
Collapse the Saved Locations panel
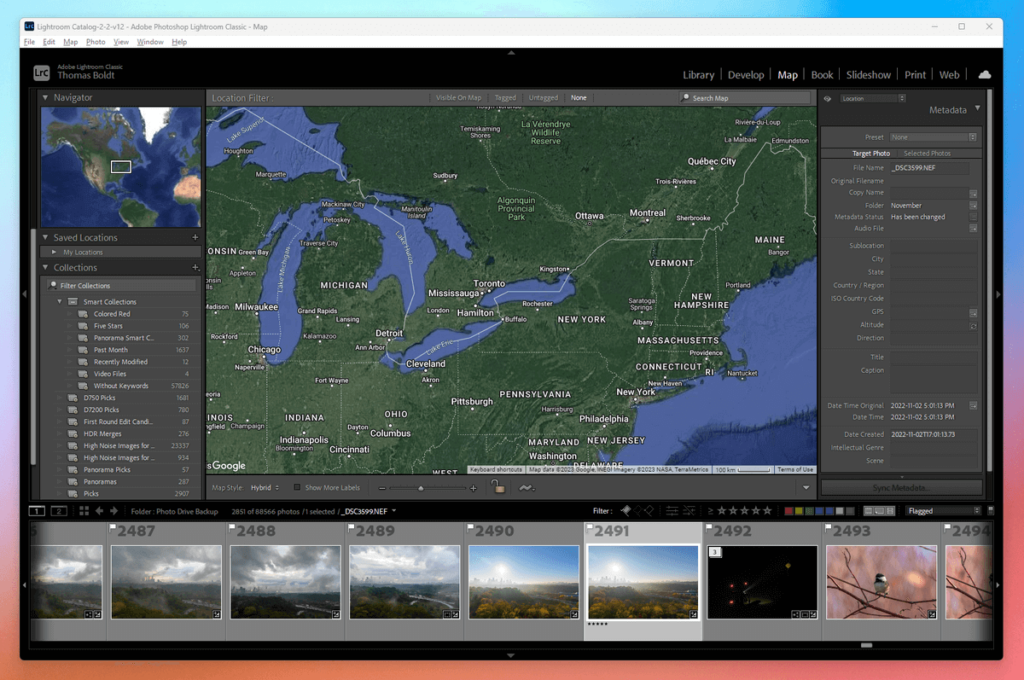[45, 238]
